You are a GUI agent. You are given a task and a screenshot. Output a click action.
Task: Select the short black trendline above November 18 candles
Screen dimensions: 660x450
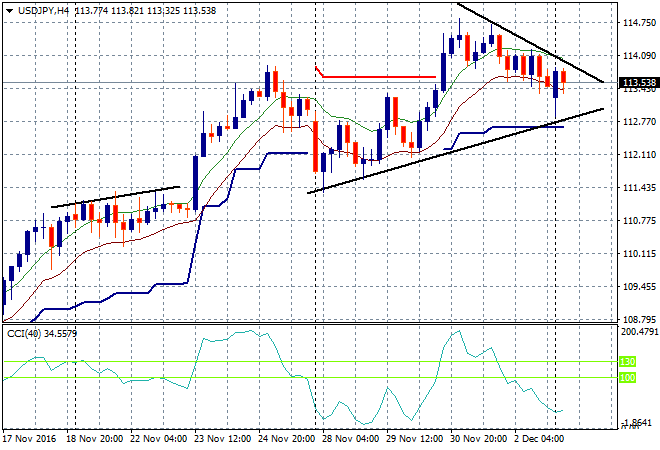point(115,197)
